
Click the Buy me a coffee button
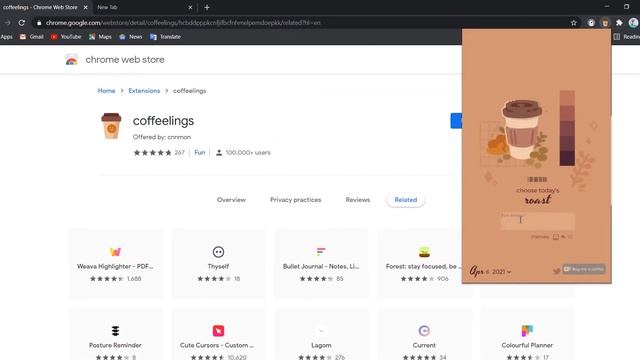tap(584, 269)
